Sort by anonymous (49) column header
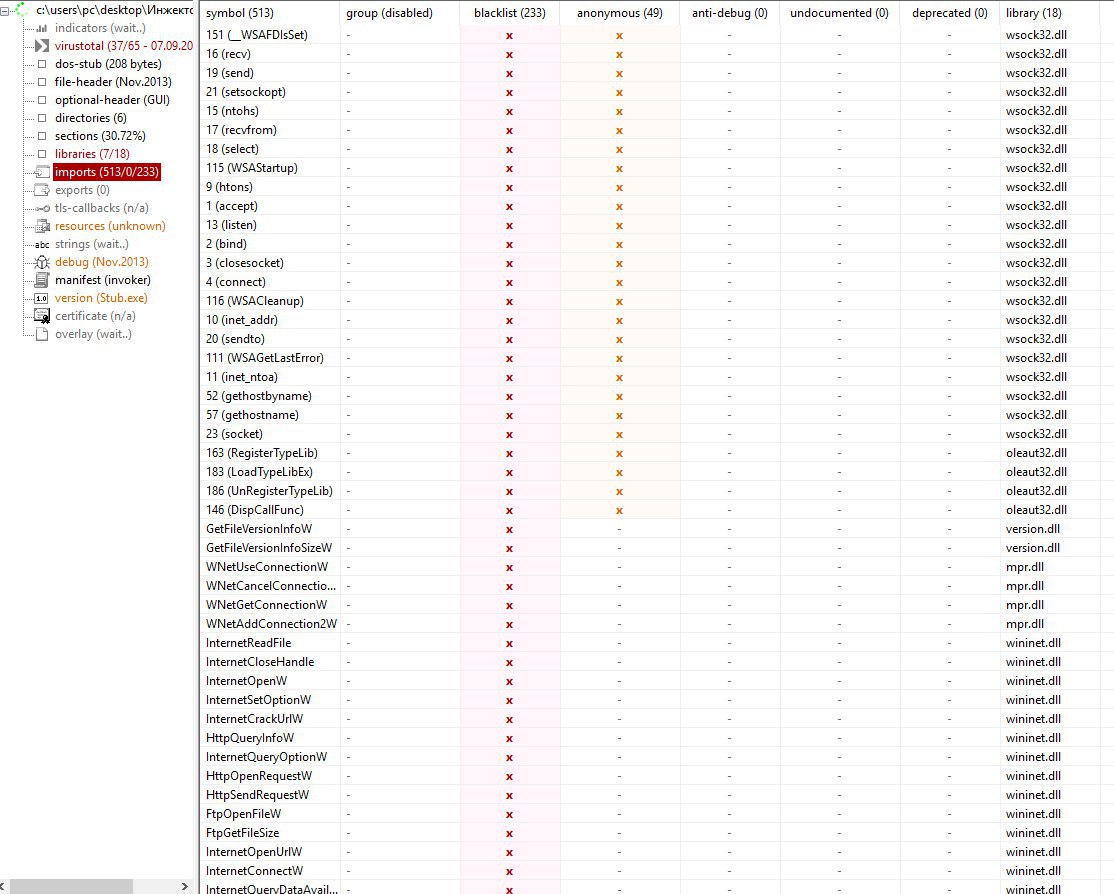Image resolution: width=1114 pixels, height=894 pixels. [x=620, y=13]
